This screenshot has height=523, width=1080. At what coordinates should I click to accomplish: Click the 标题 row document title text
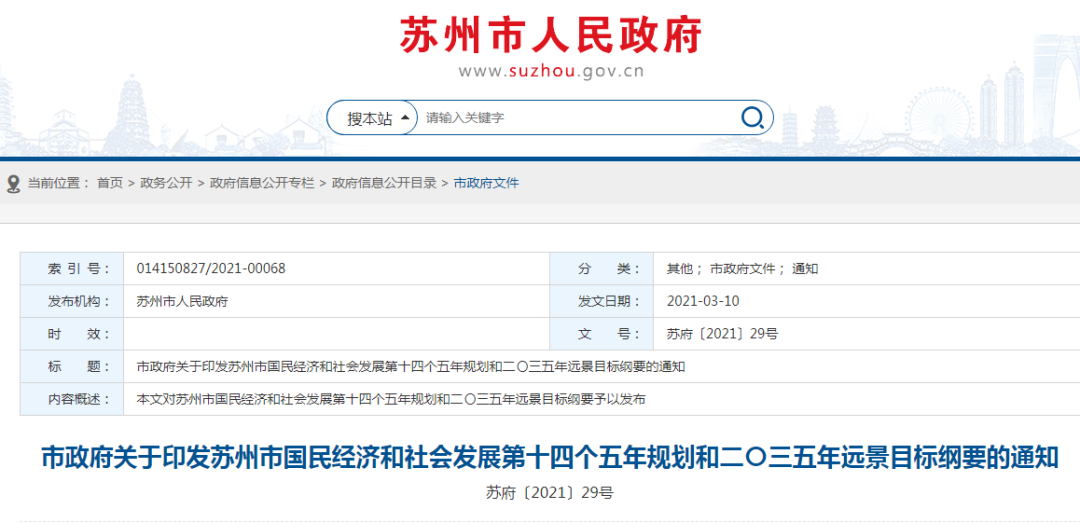411,367
